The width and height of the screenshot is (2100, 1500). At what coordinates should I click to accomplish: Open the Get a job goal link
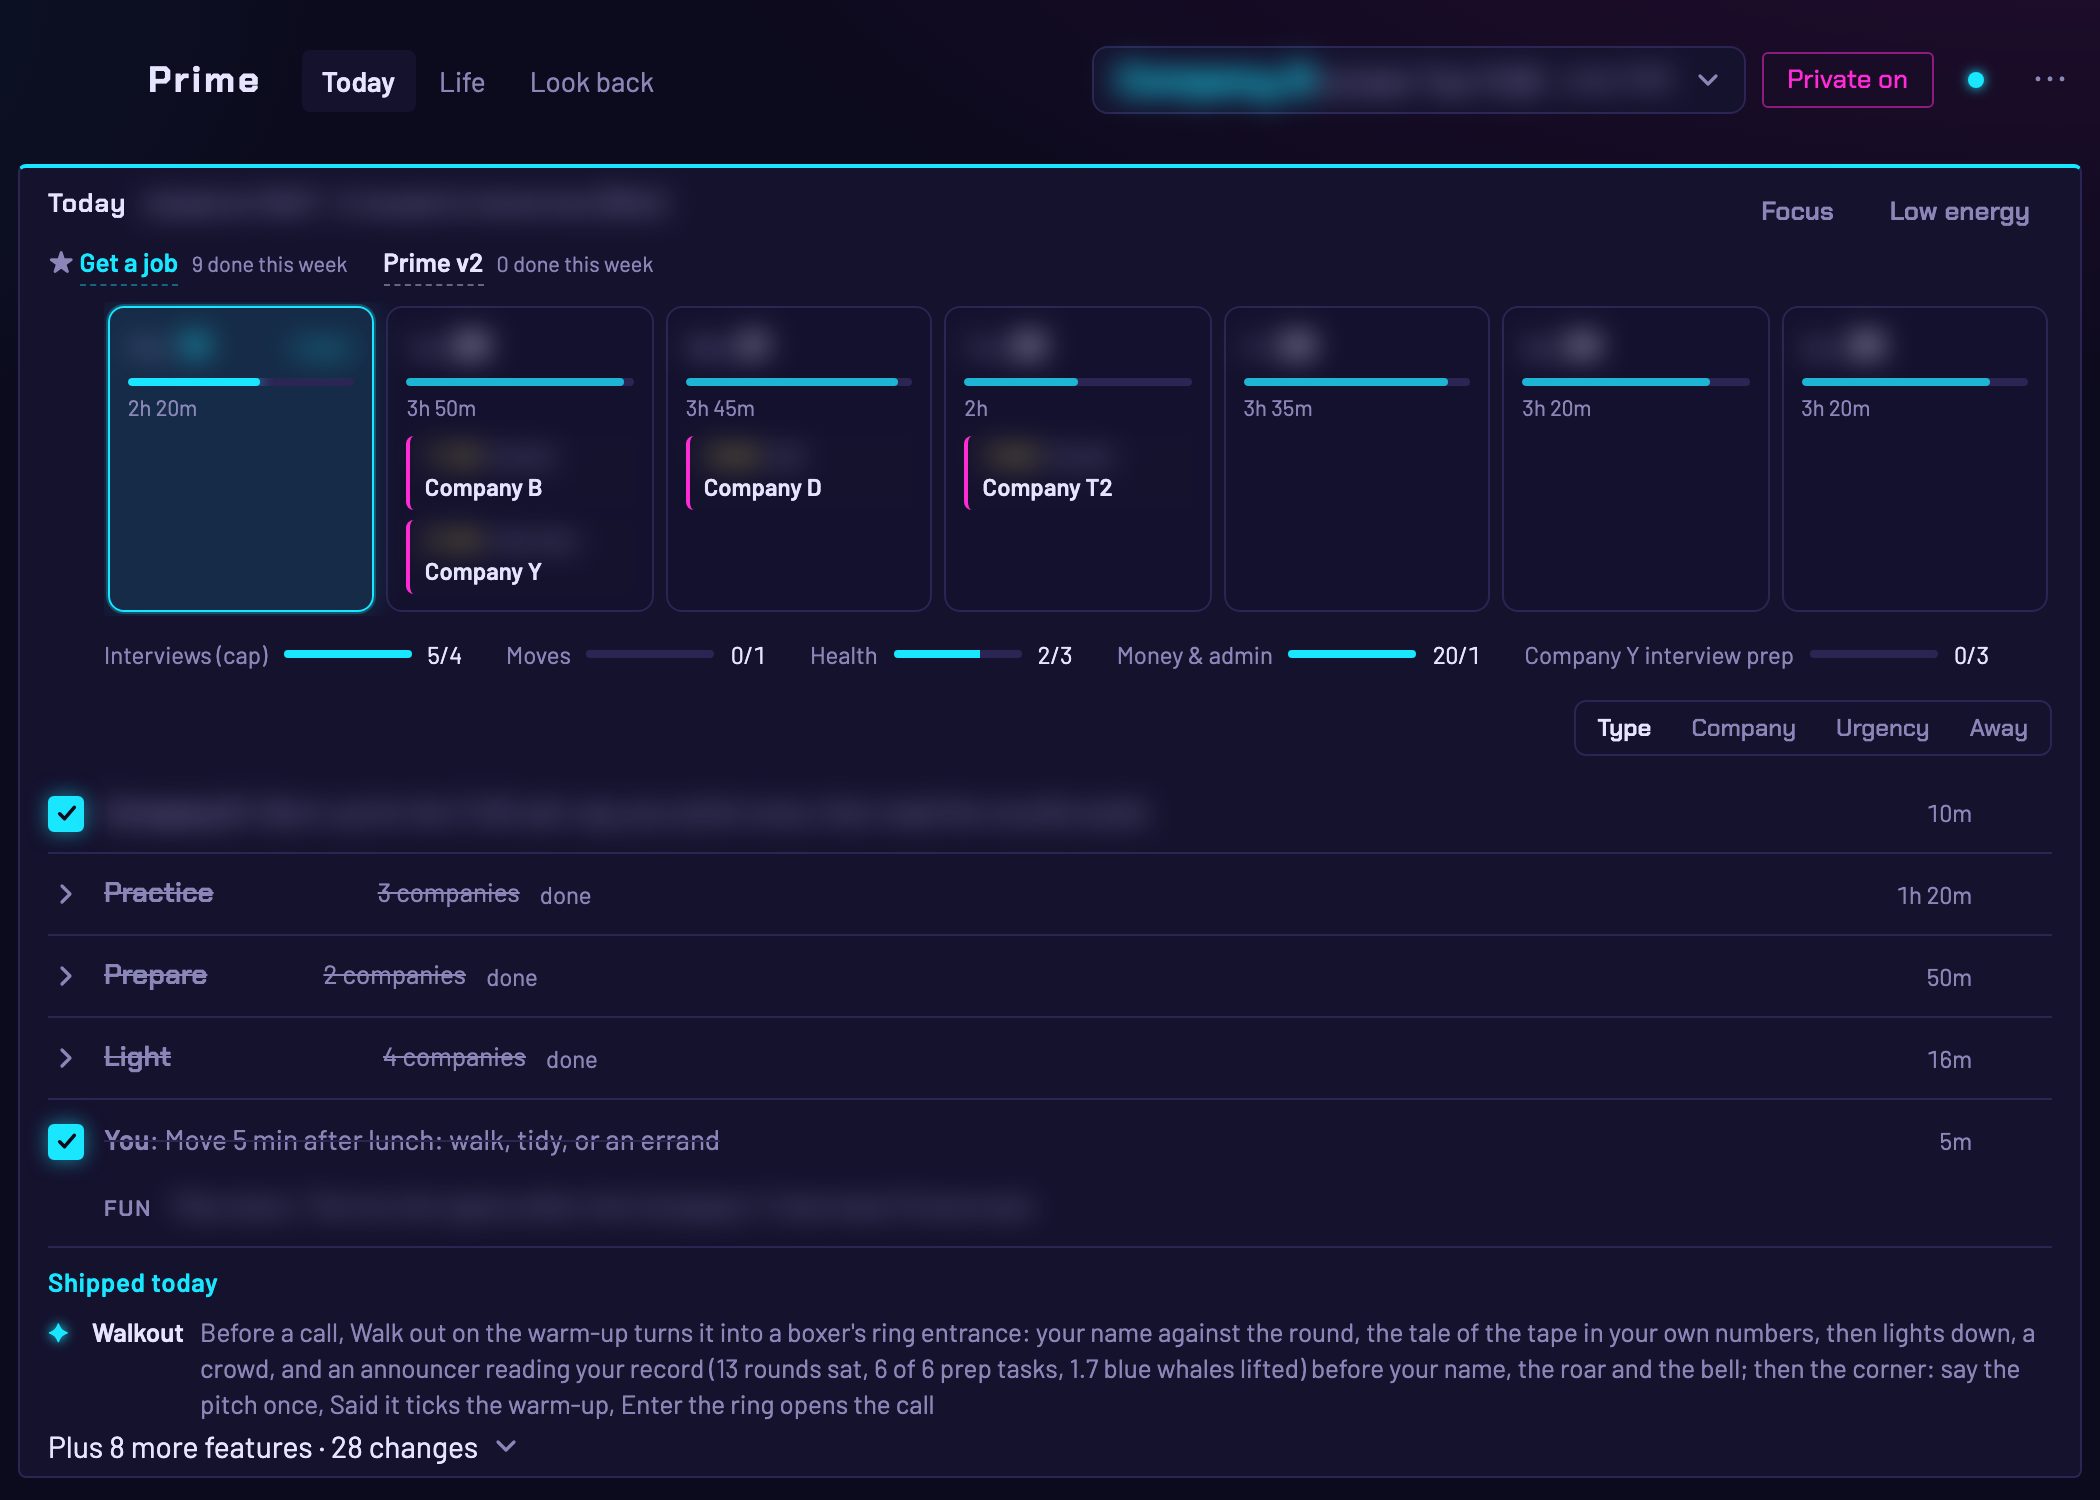[x=128, y=264]
